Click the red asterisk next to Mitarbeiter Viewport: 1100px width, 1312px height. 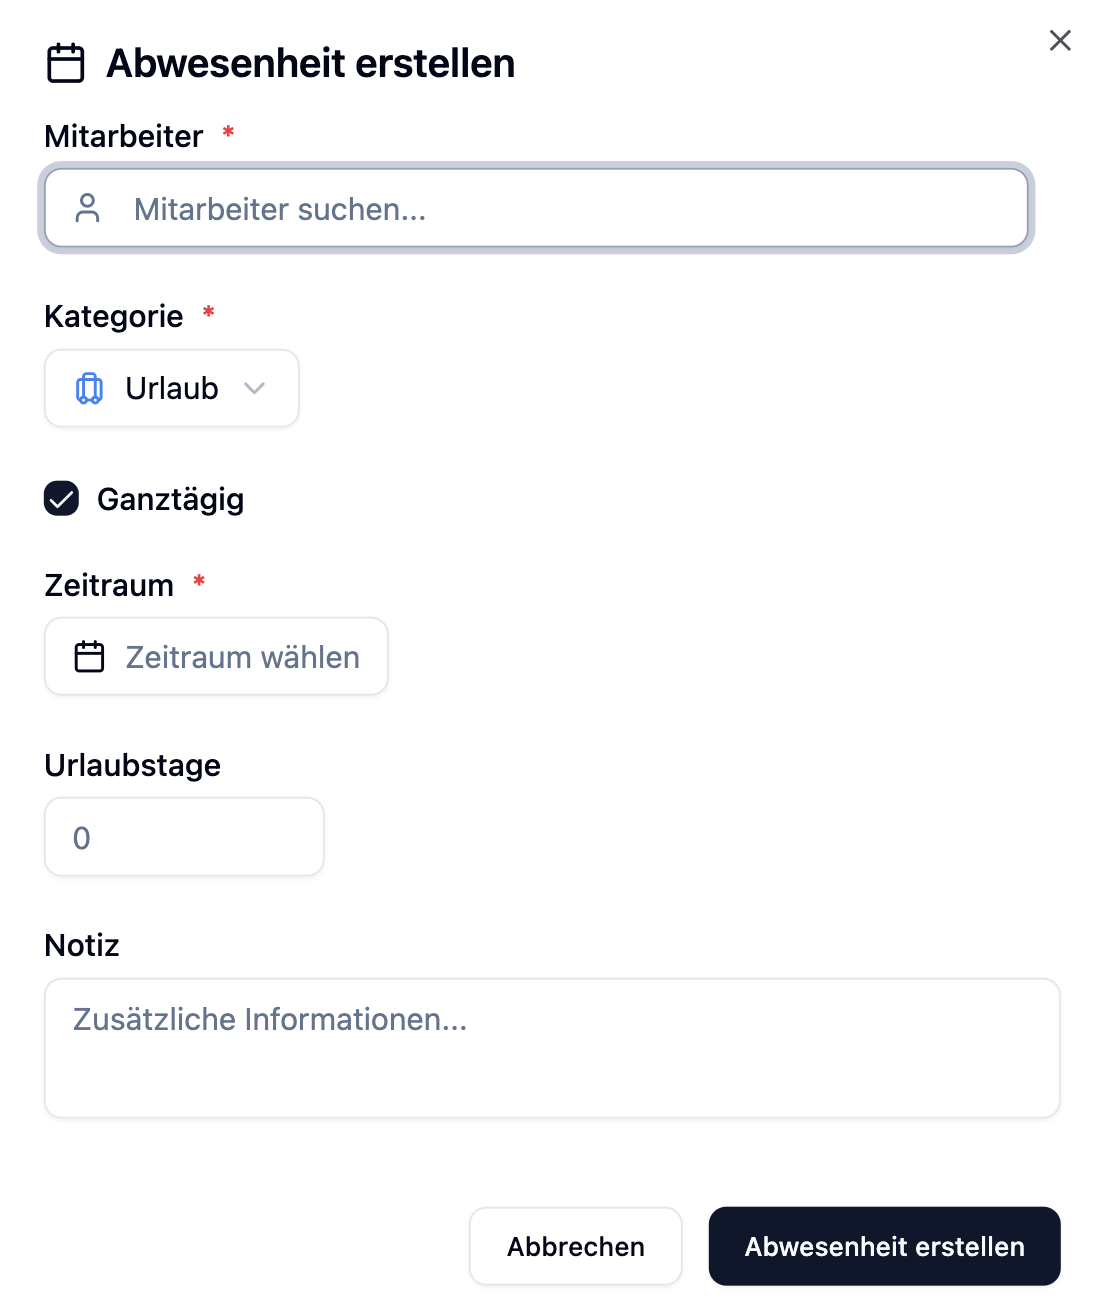pyautogui.click(x=228, y=132)
